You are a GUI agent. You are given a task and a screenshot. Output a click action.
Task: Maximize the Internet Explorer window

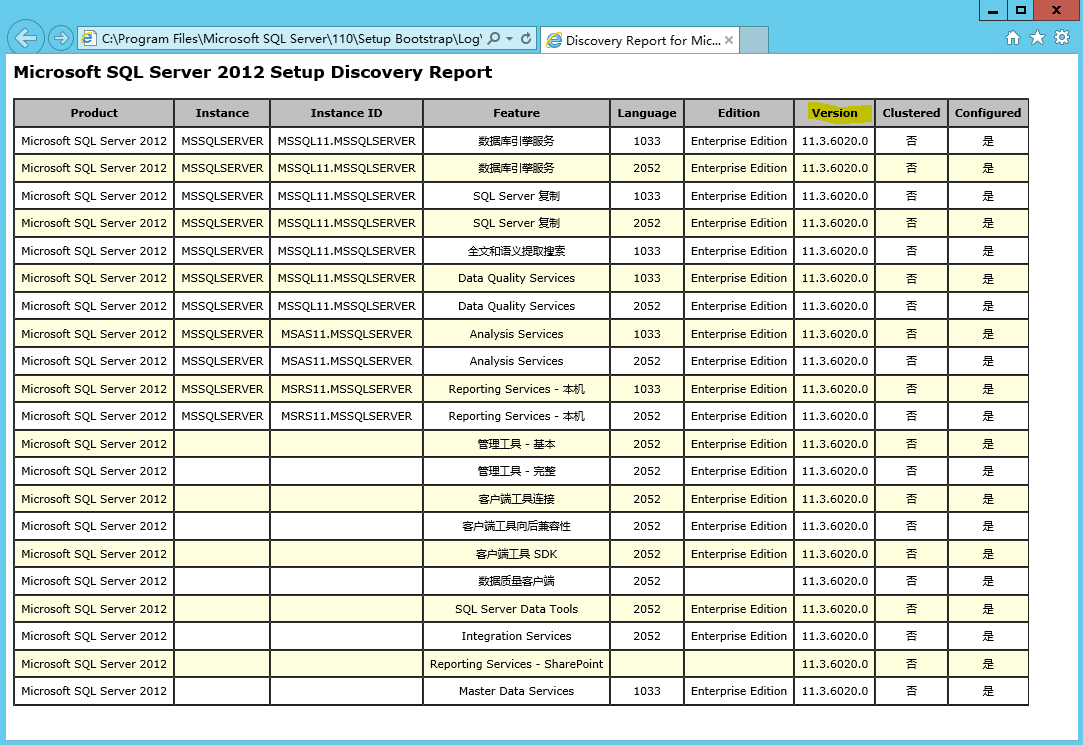[x=1020, y=10]
